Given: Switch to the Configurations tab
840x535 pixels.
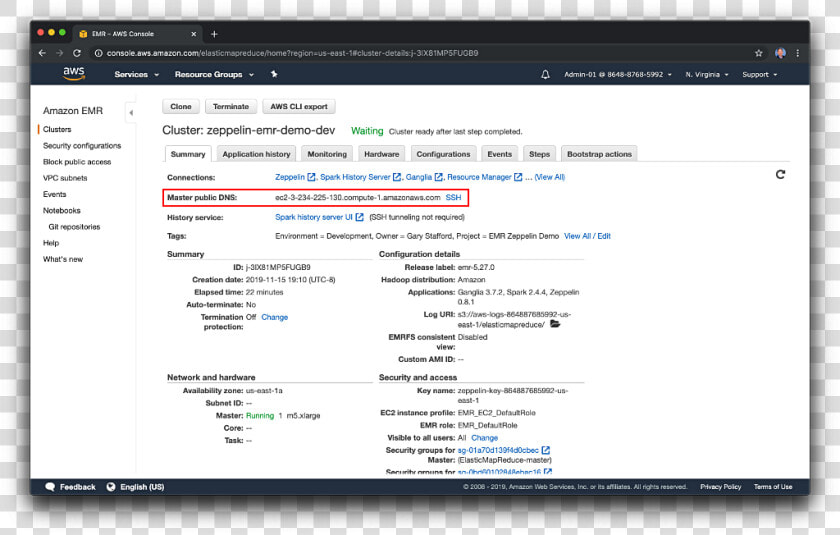Looking at the screenshot, I should (x=443, y=154).
